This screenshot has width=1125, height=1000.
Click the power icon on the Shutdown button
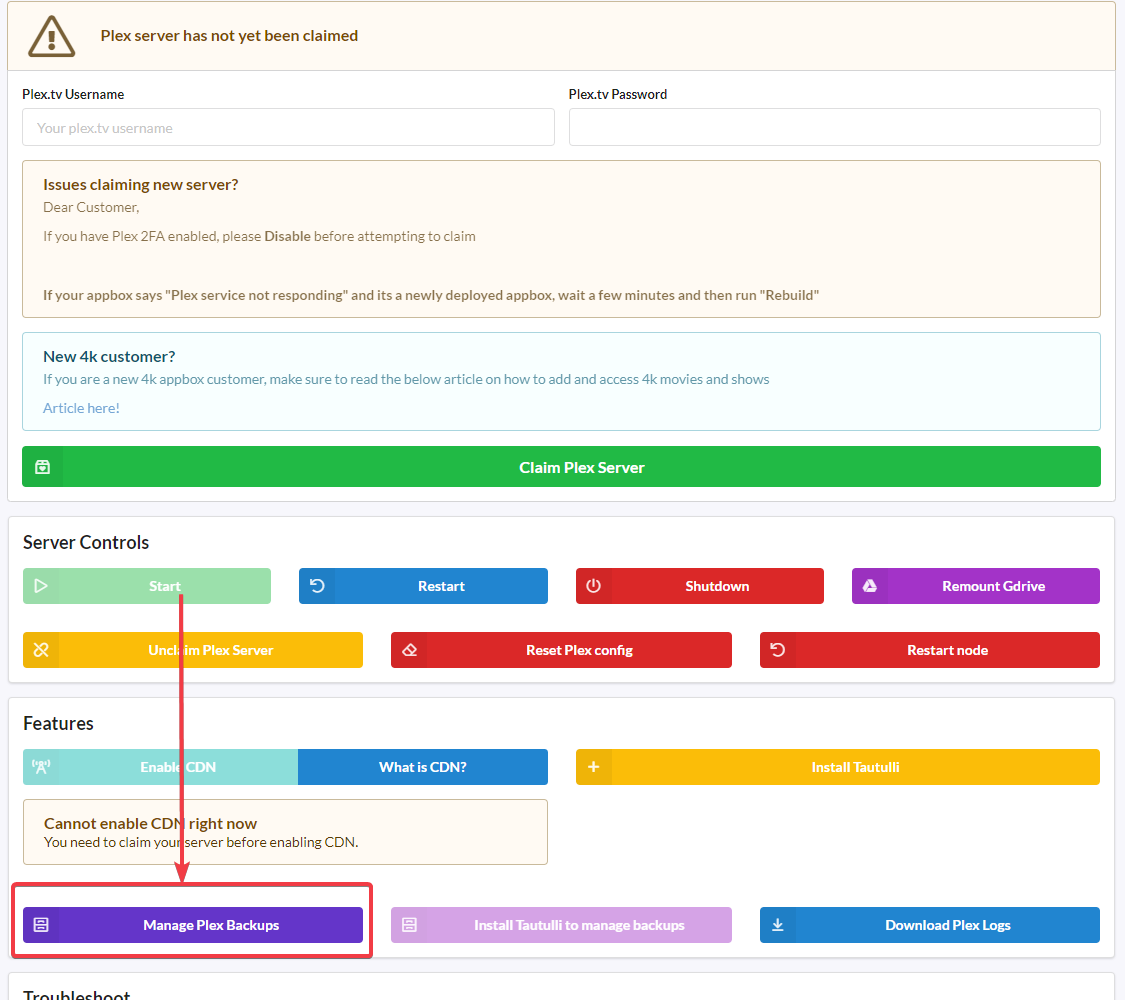pyautogui.click(x=593, y=586)
